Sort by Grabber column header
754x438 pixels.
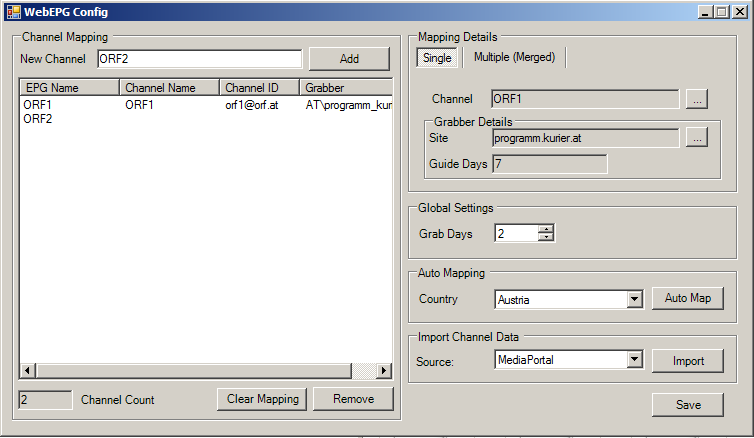[346, 88]
